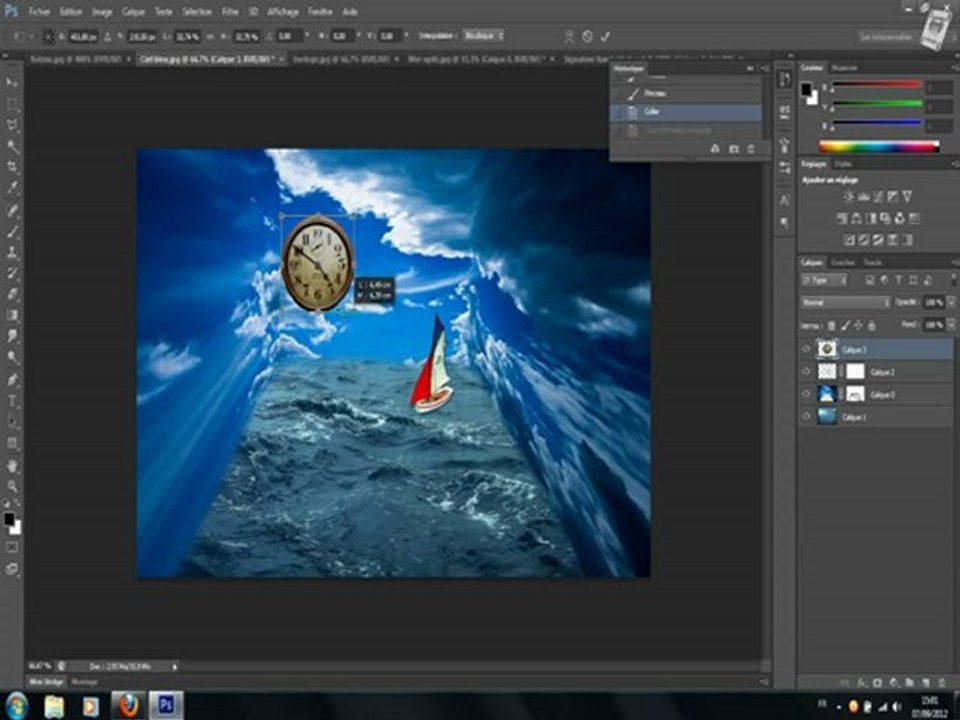This screenshot has height=720, width=960.
Task: Select the Brush tool
Action: pyautogui.click(x=12, y=231)
